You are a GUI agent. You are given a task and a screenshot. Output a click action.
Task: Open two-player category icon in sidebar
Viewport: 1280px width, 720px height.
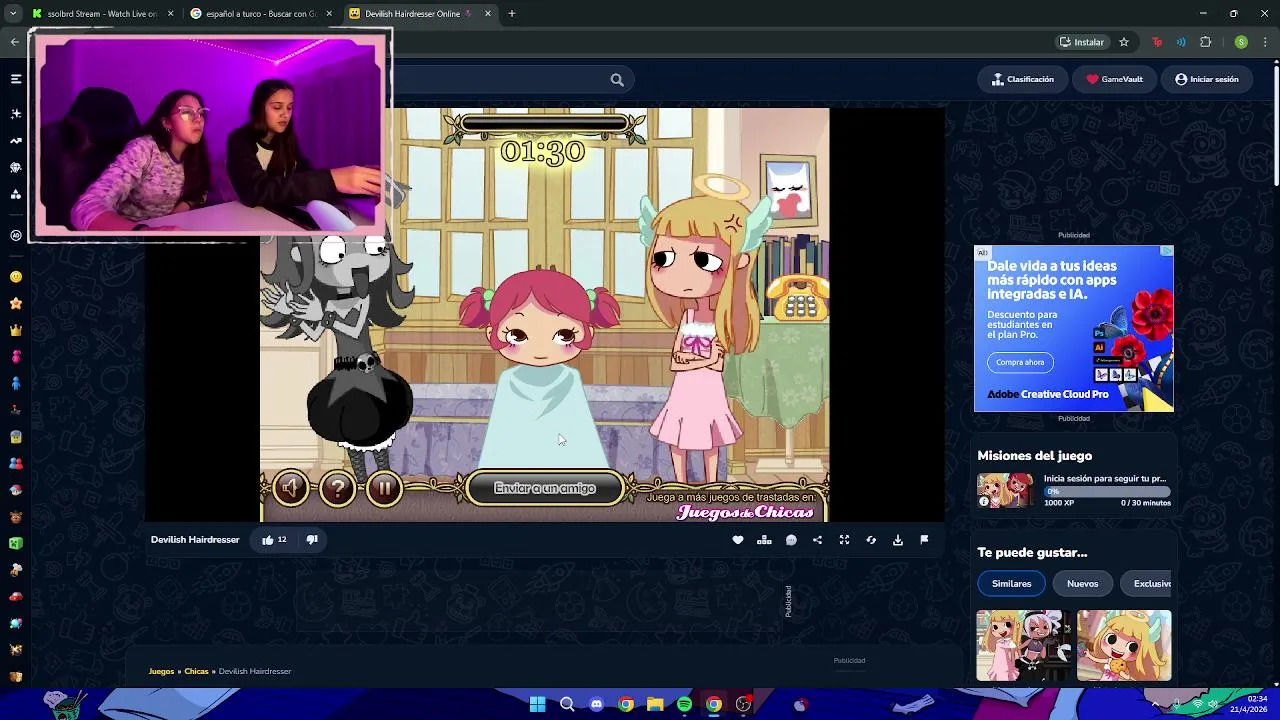(16, 463)
